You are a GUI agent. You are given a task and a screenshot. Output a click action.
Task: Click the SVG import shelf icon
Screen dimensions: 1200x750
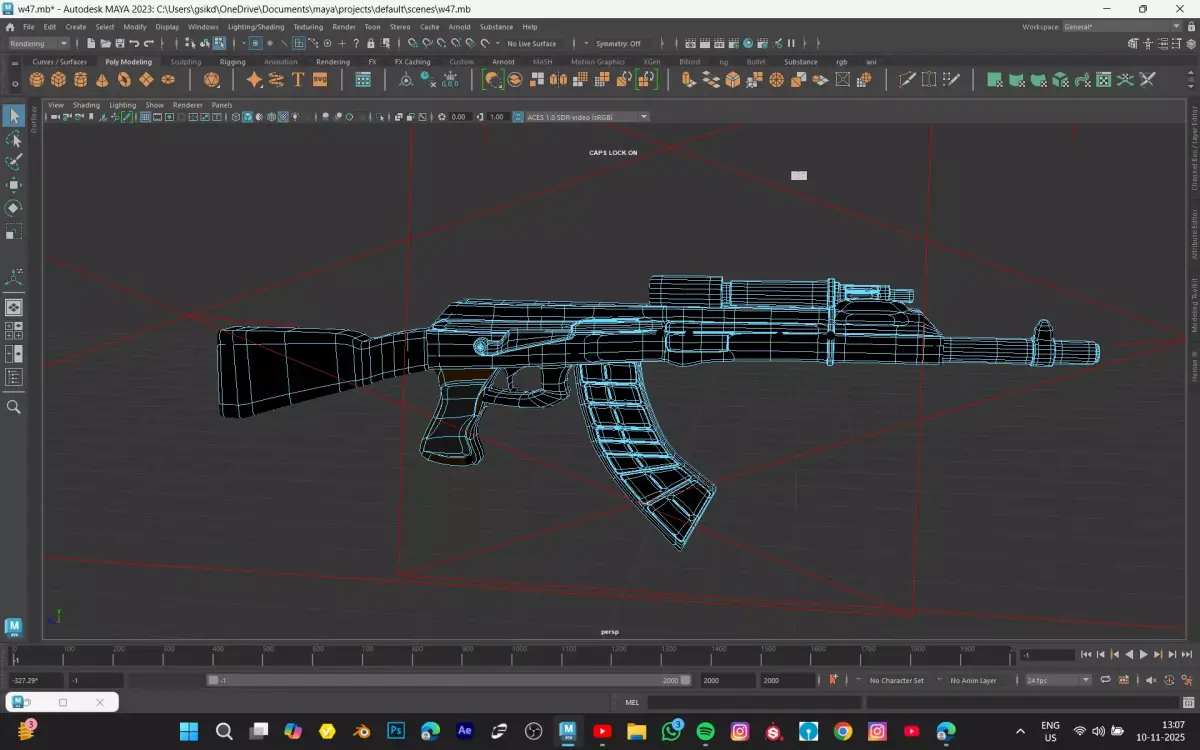pos(319,80)
